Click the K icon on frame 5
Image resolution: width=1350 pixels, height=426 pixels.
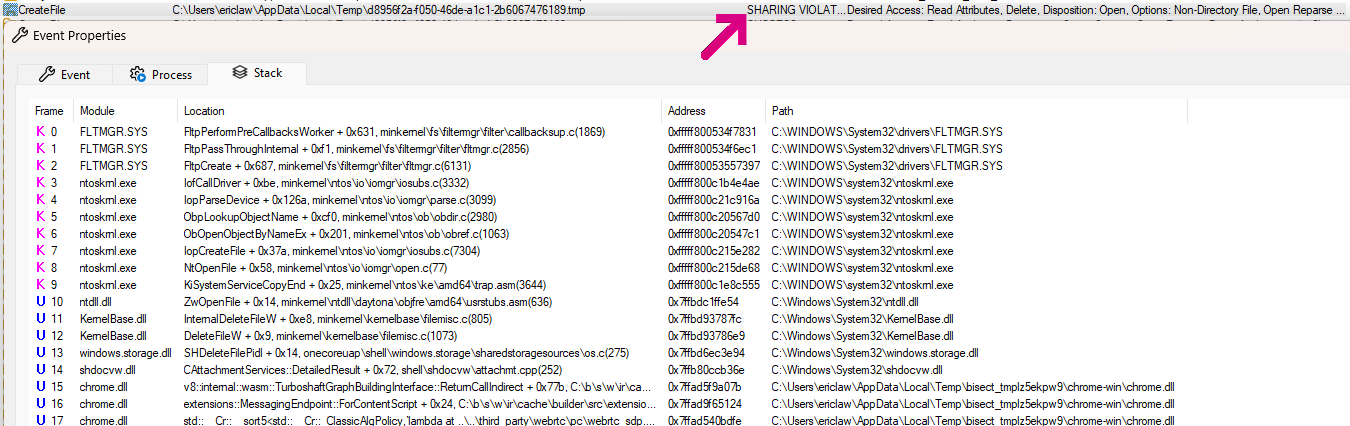click(x=40, y=217)
